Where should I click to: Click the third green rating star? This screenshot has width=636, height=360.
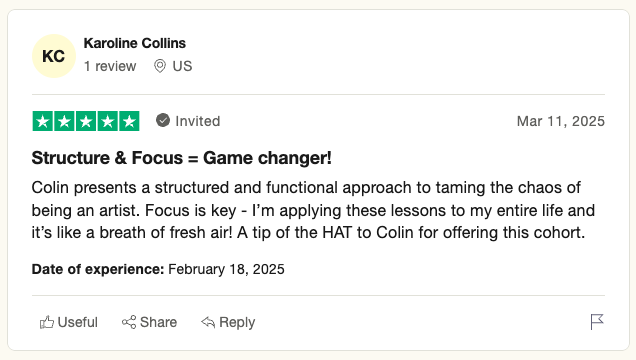click(x=86, y=121)
